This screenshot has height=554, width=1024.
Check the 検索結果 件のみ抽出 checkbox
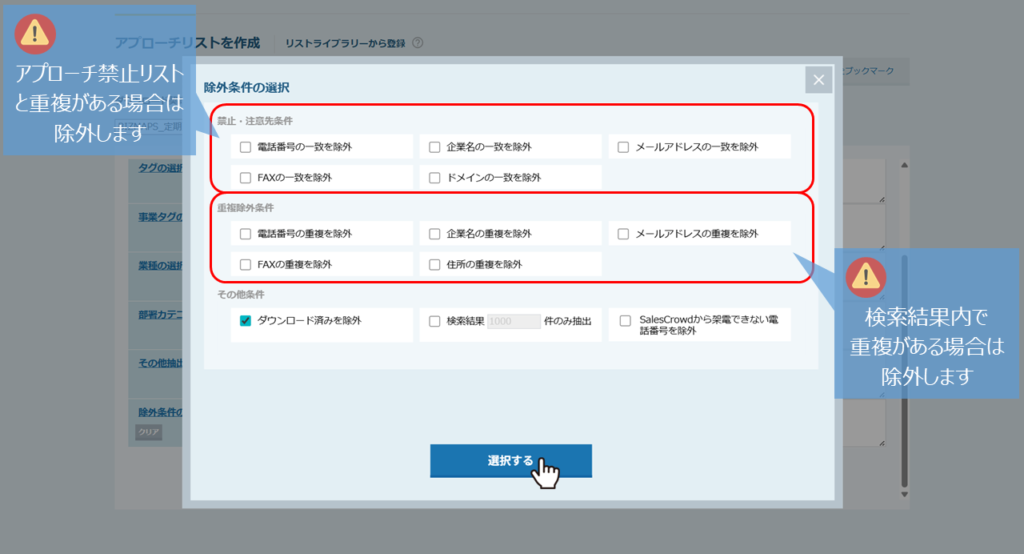coord(434,321)
